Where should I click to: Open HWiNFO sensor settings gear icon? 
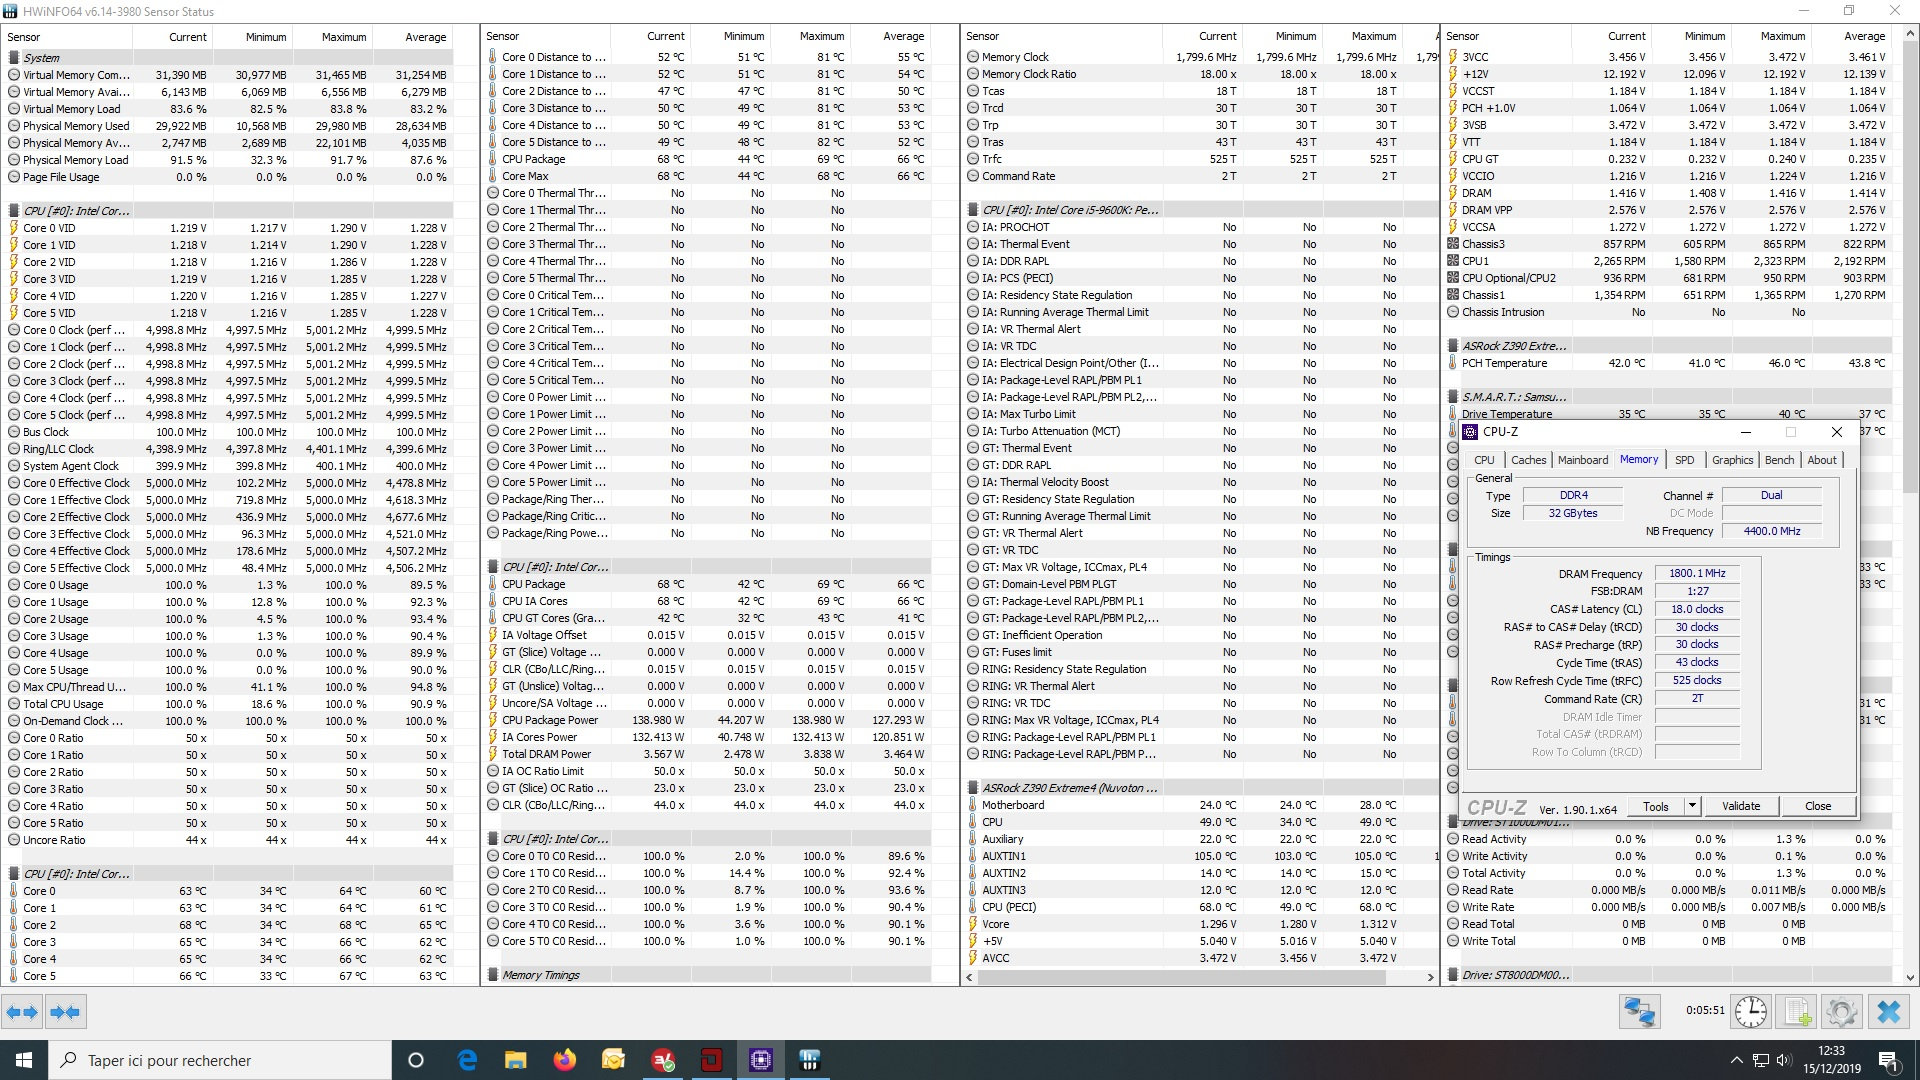click(1841, 1012)
